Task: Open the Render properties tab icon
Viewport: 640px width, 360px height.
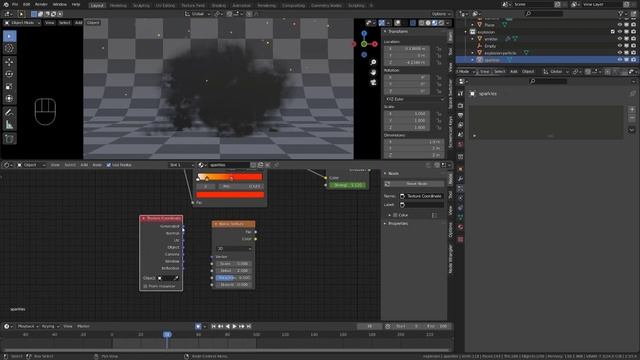Action: (460, 106)
